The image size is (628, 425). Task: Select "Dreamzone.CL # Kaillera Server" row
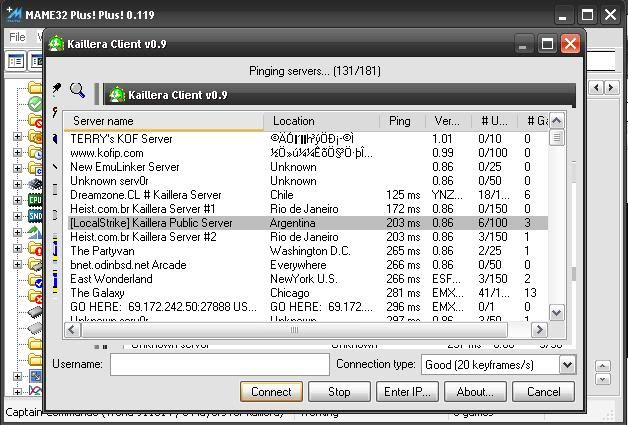coord(307,195)
